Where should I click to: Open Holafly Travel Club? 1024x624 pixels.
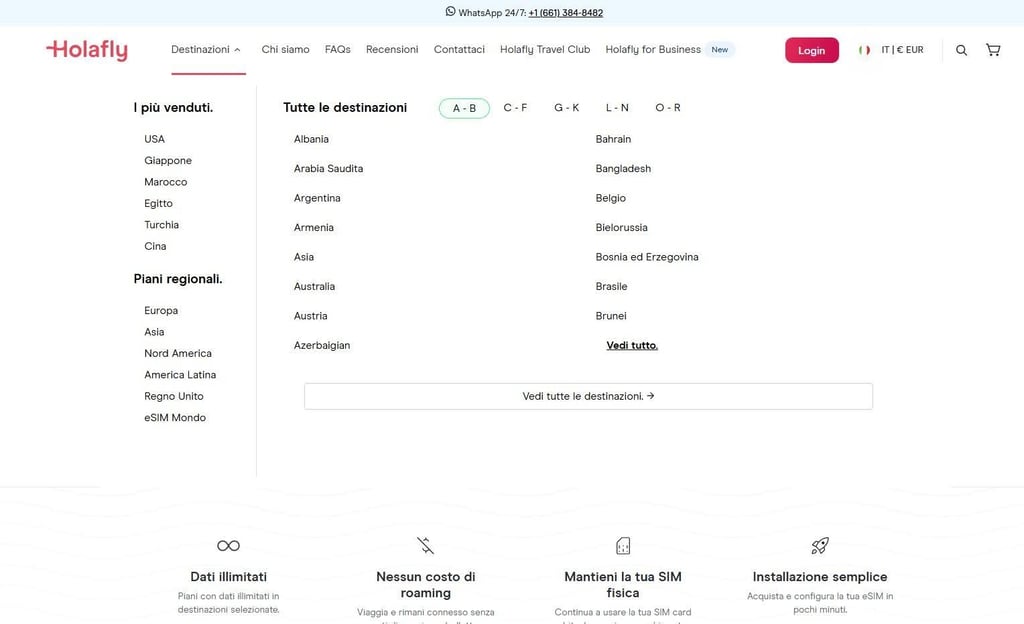pos(545,50)
